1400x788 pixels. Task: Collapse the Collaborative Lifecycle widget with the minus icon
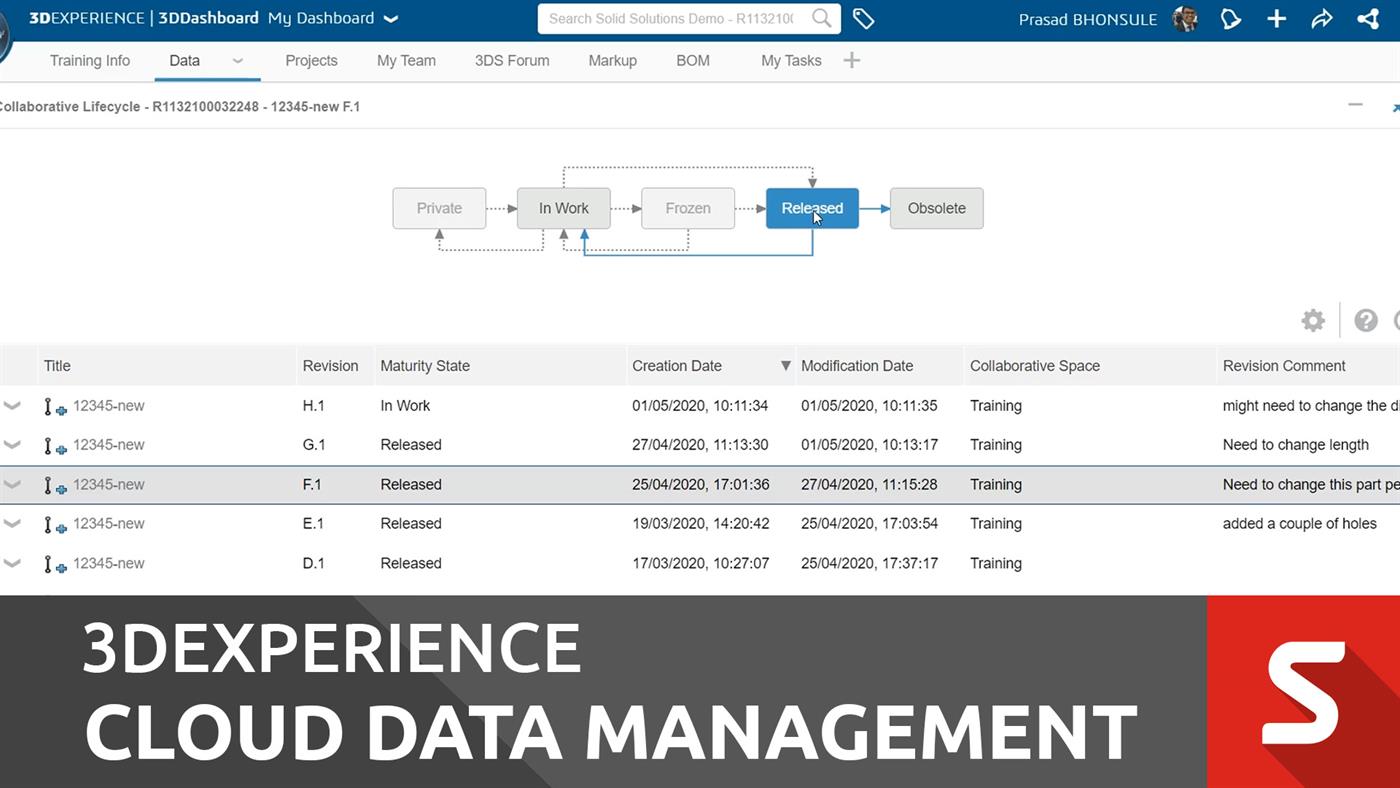[1355, 104]
